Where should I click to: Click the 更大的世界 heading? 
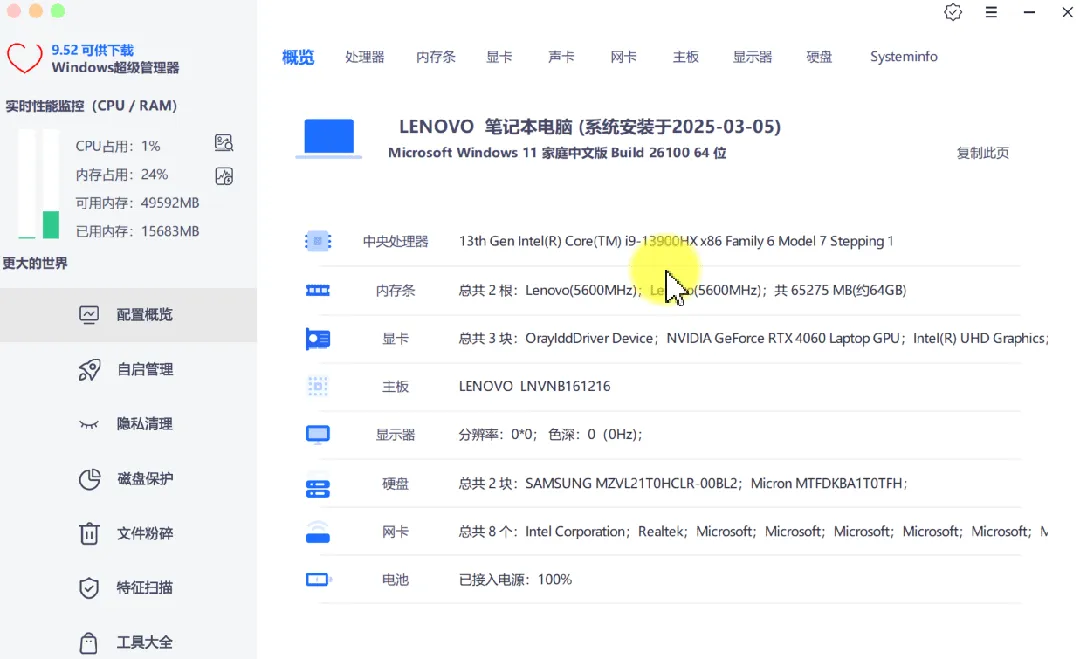[34, 264]
